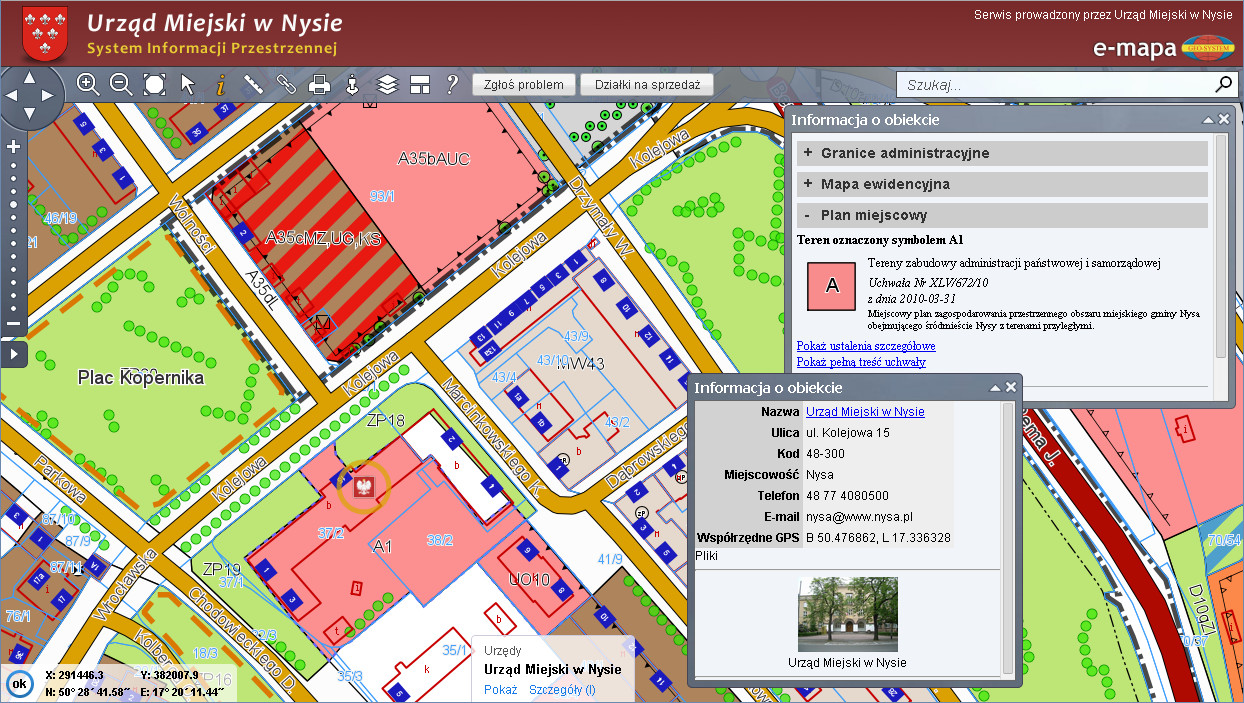This screenshot has width=1244, height=703.
Task: Open Pokaż ustalenia szczegółowe link
Action: pyautogui.click(x=866, y=346)
